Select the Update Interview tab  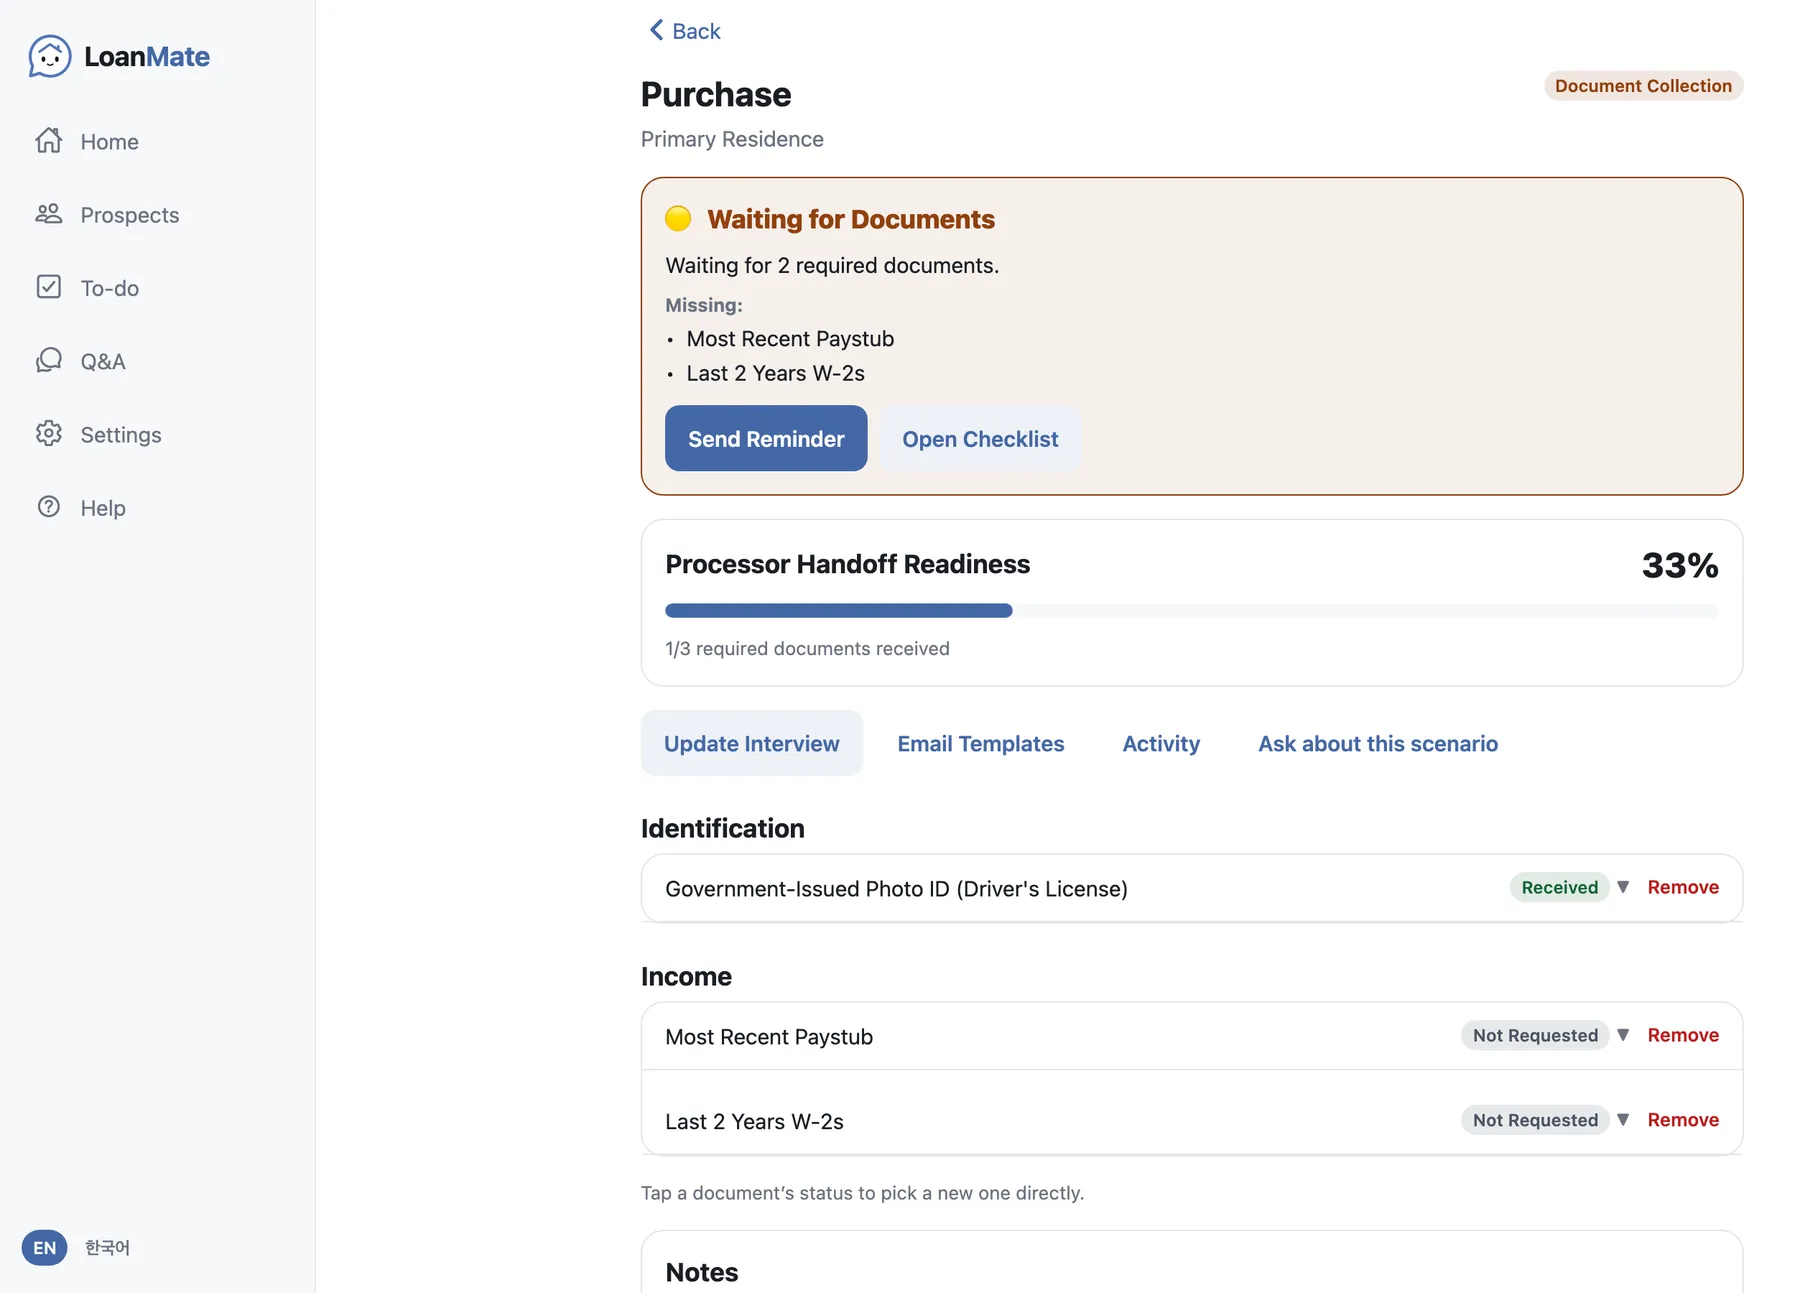(752, 743)
